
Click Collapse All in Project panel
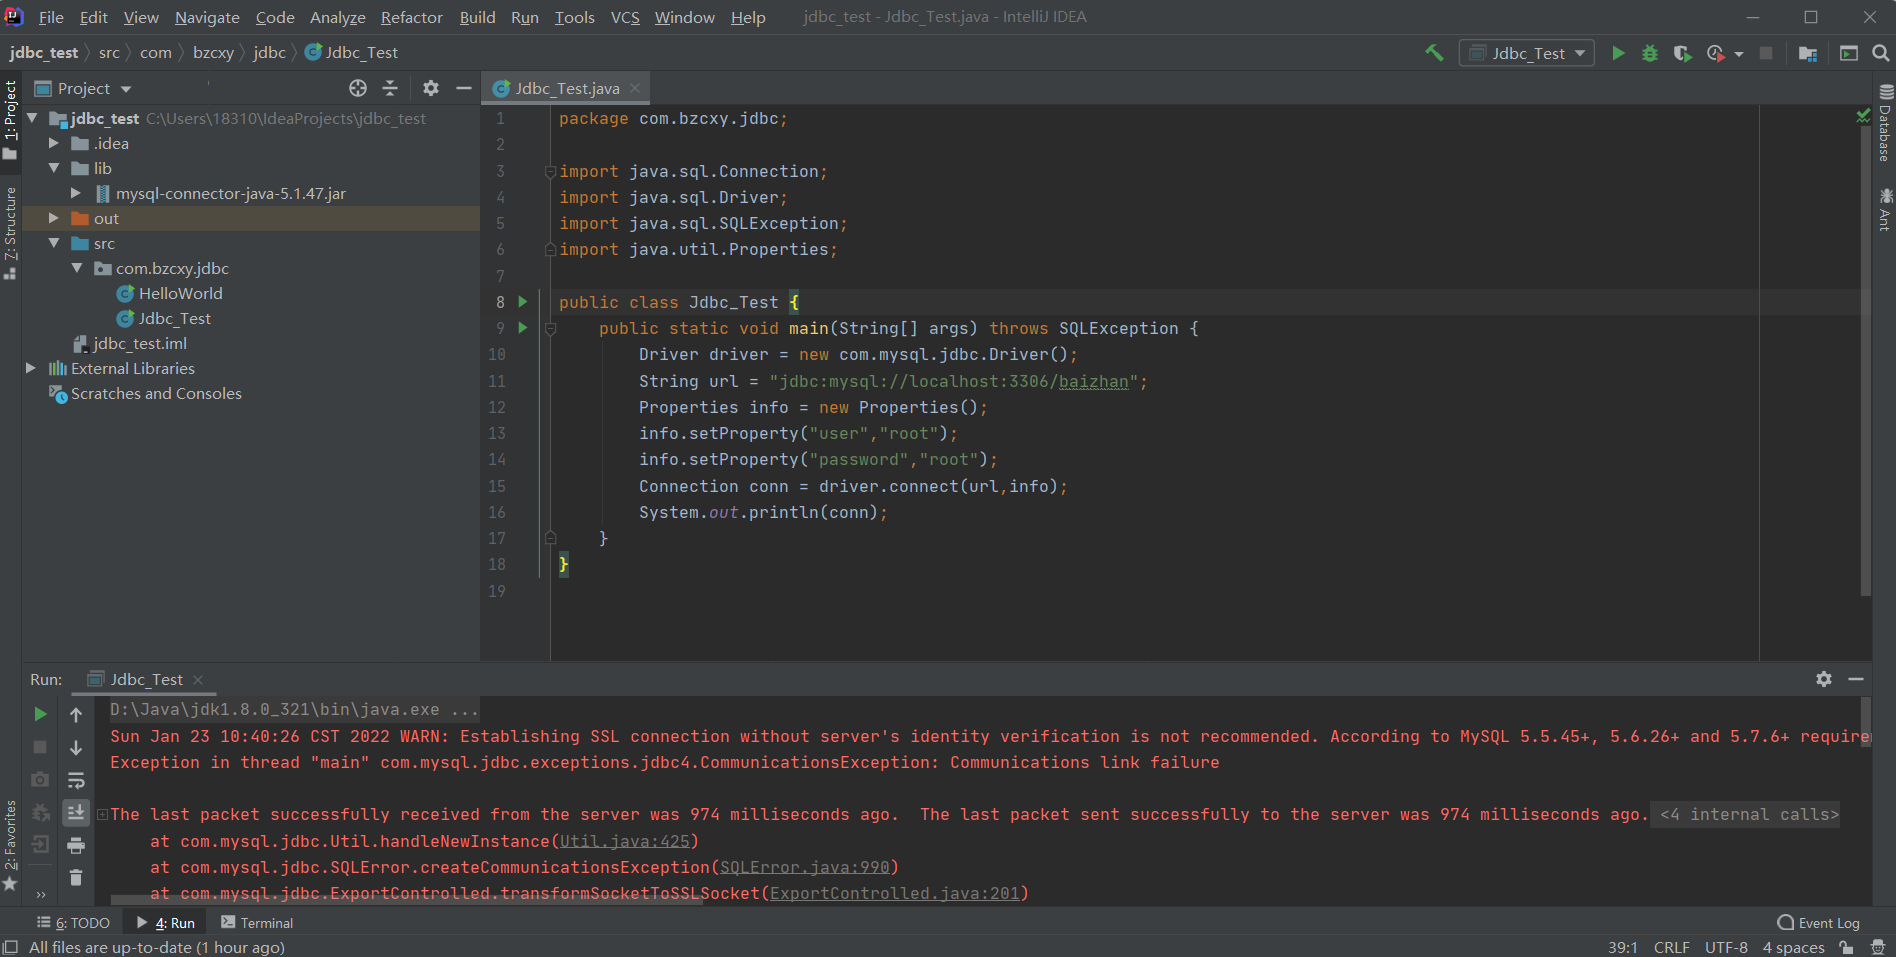click(x=390, y=88)
